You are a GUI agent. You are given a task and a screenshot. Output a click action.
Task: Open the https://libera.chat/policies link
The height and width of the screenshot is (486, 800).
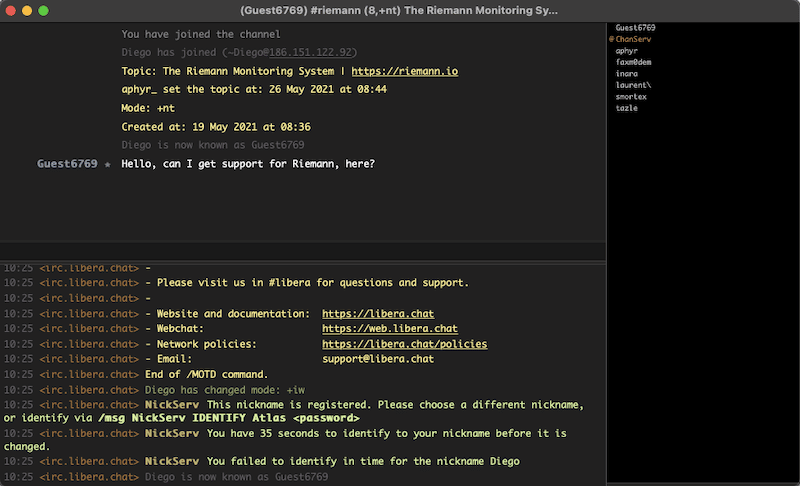coord(405,344)
